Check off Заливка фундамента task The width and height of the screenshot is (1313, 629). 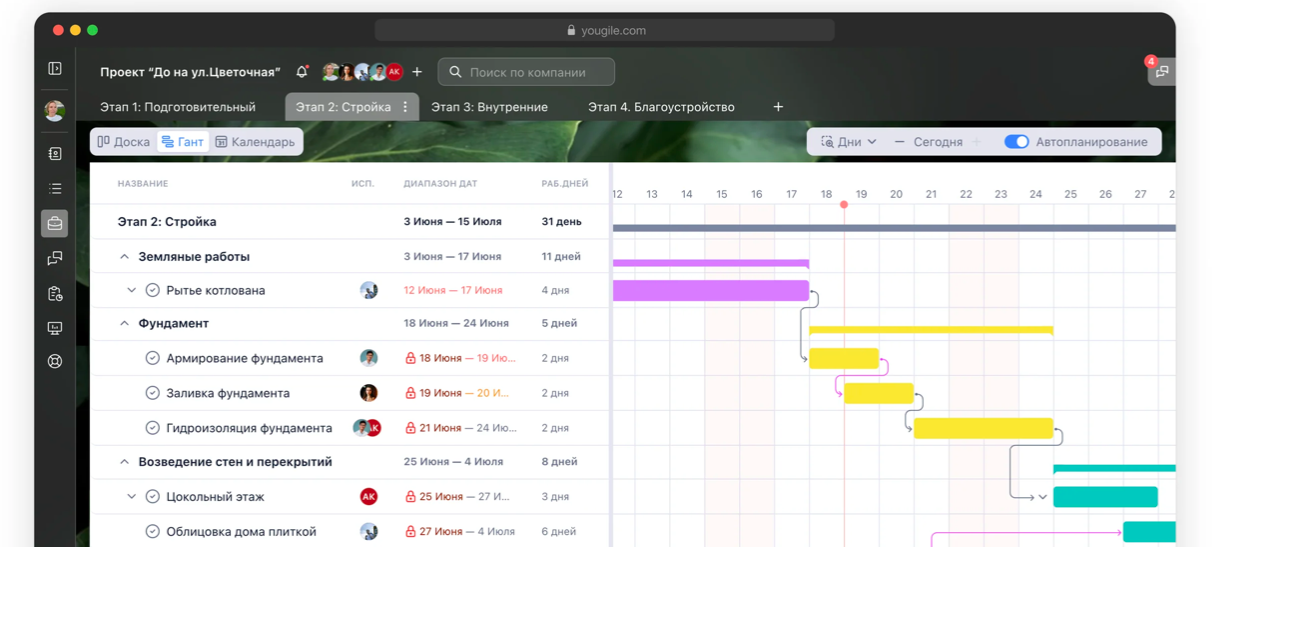coord(153,393)
